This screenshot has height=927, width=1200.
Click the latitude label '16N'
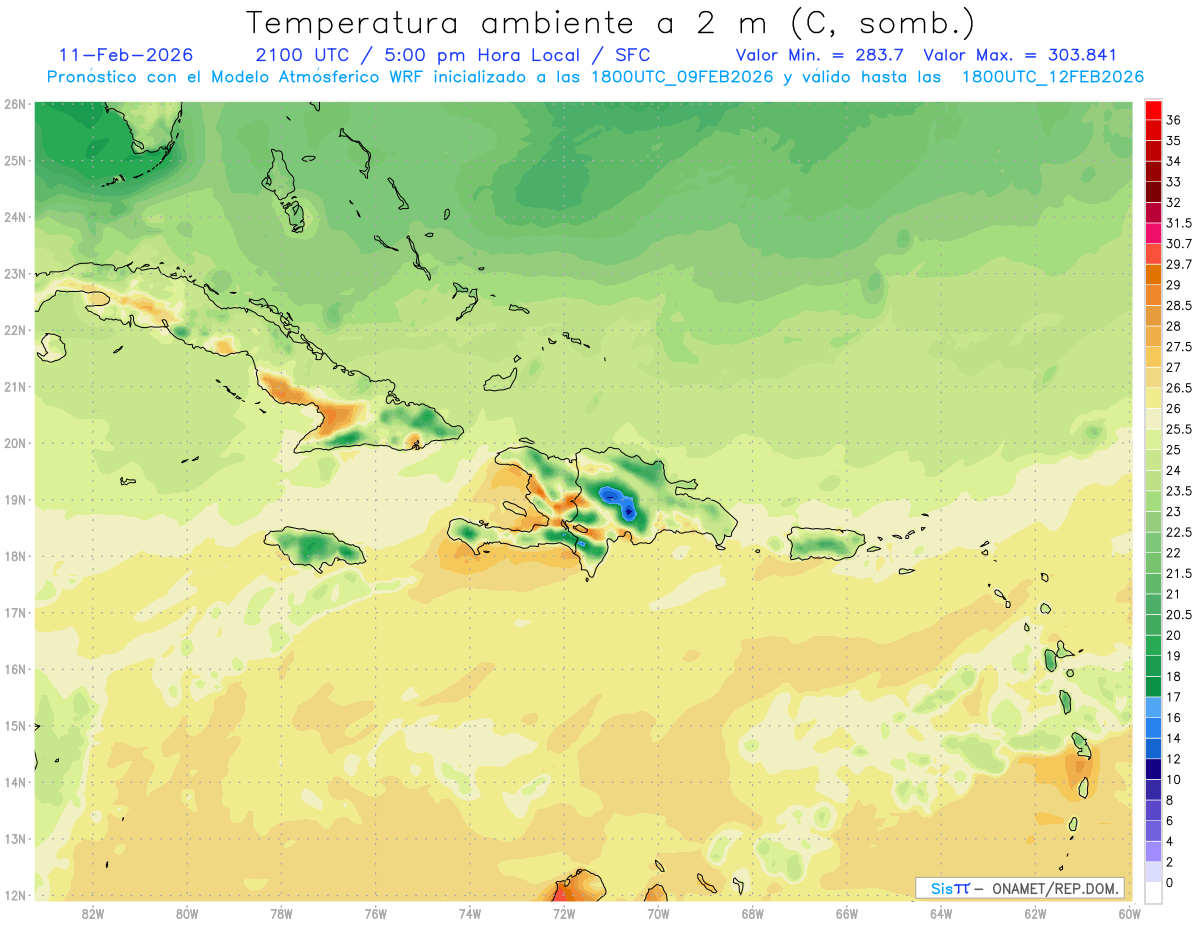click(15, 669)
